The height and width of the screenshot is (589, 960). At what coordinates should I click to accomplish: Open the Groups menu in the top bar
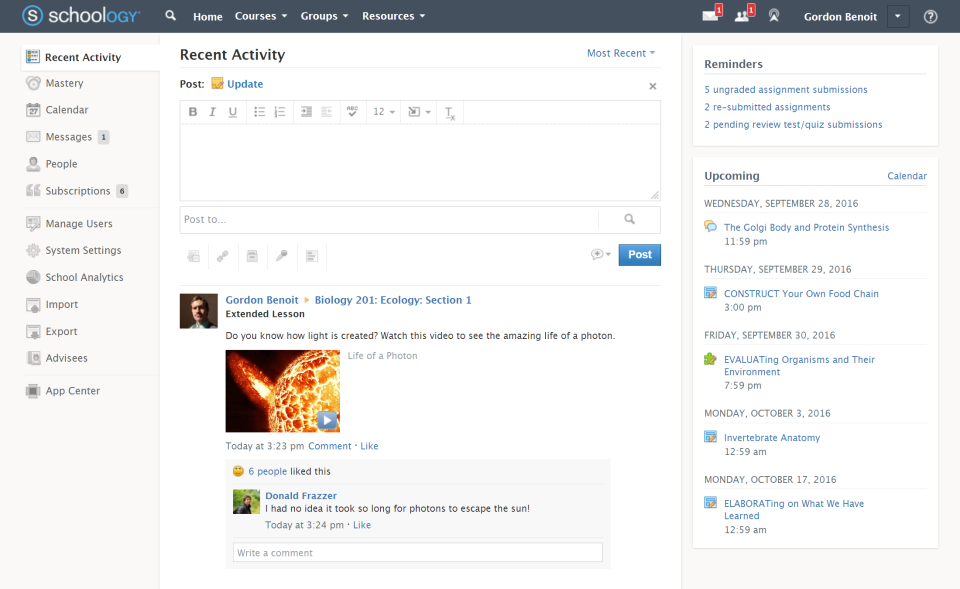(322, 16)
